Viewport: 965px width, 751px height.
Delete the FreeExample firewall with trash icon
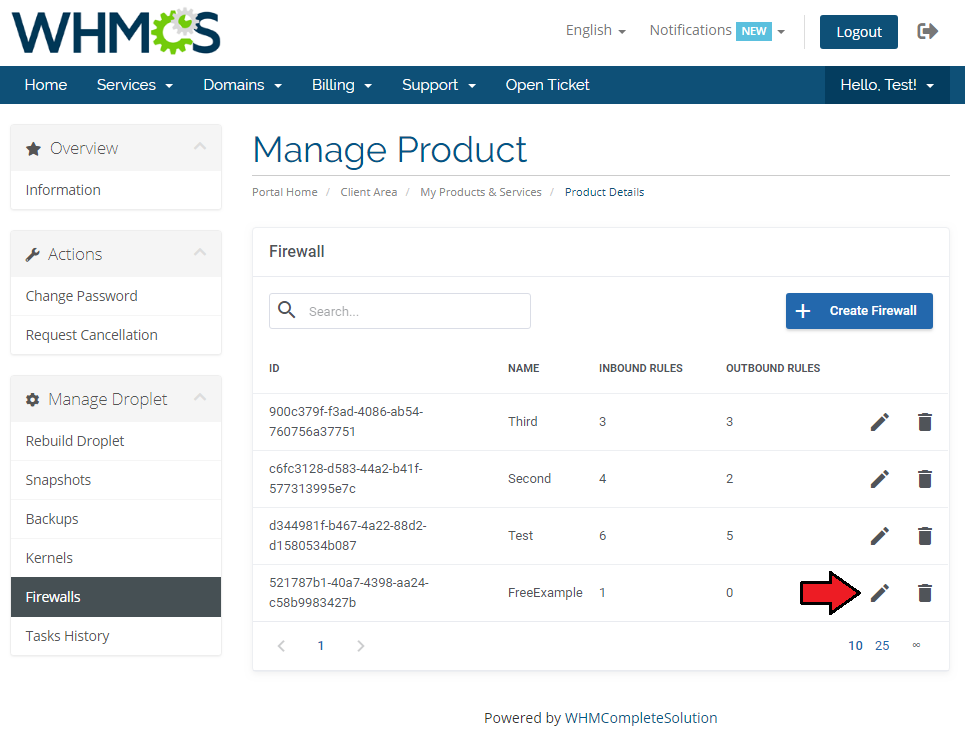pos(924,593)
